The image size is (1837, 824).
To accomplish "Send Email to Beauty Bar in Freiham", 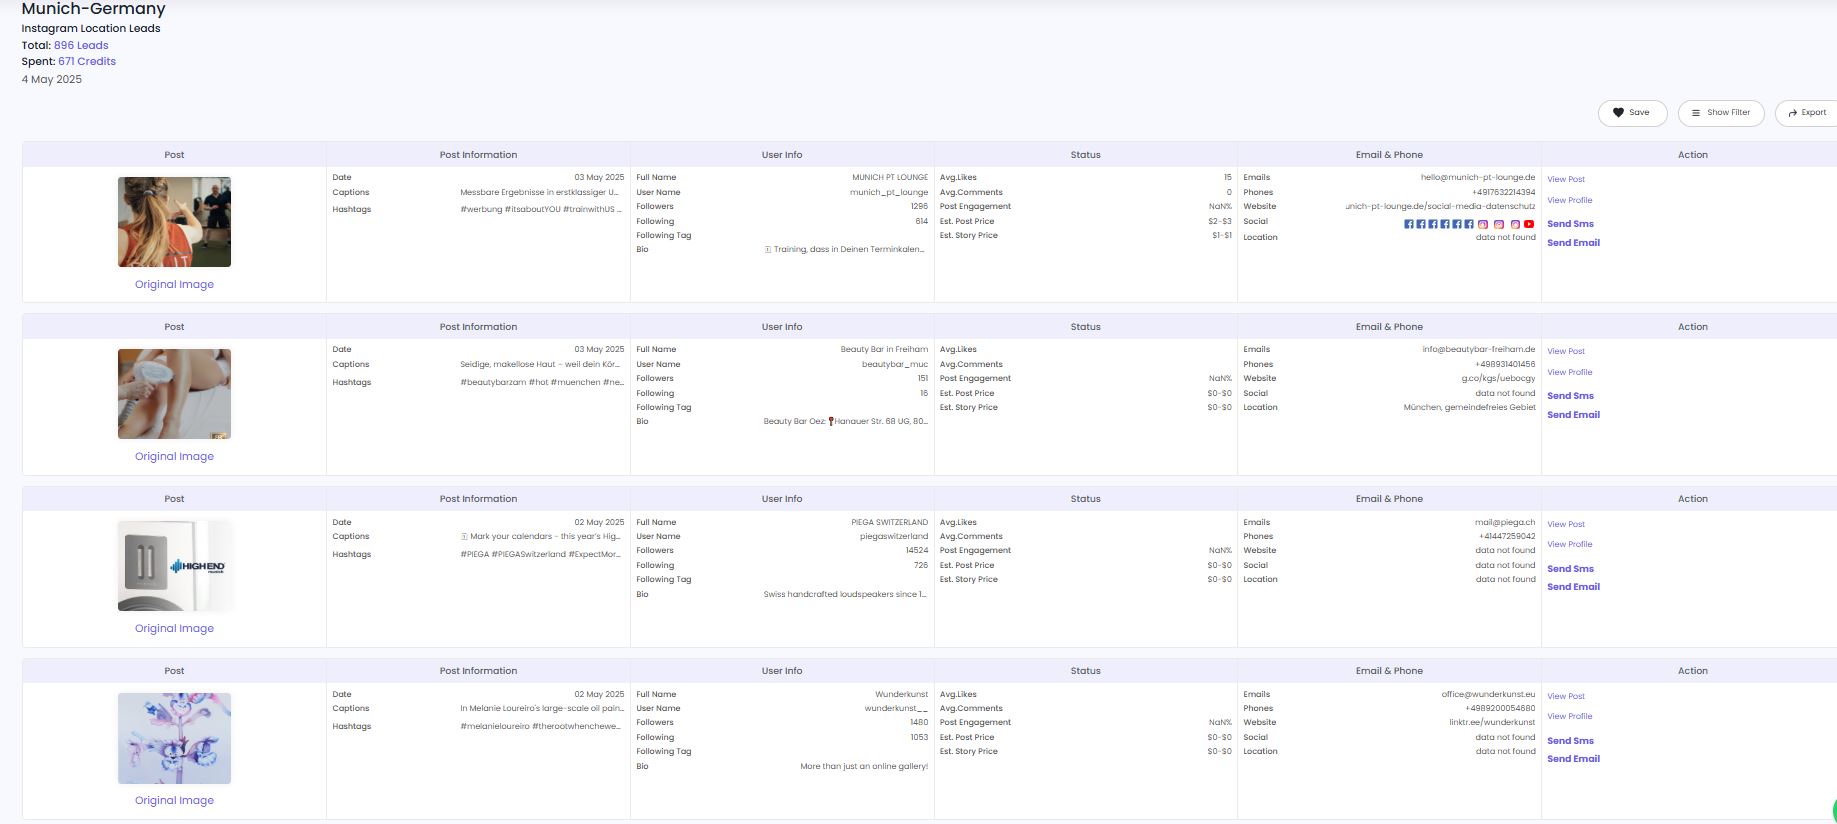I will click(1573, 415).
